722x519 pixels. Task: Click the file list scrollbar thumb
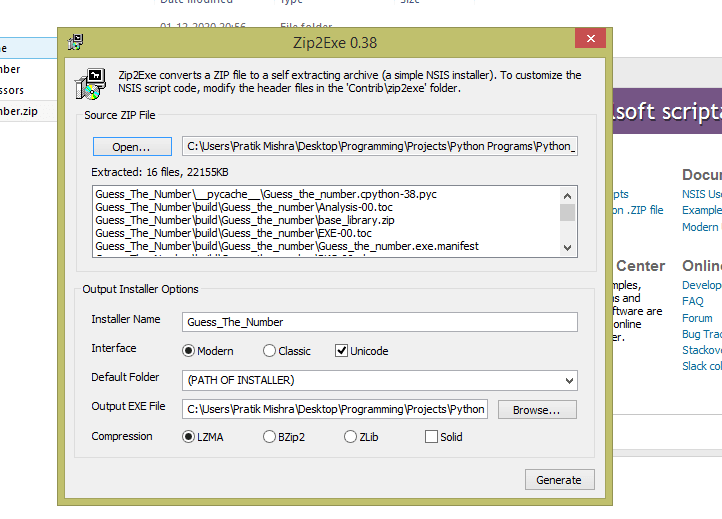(x=567, y=213)
